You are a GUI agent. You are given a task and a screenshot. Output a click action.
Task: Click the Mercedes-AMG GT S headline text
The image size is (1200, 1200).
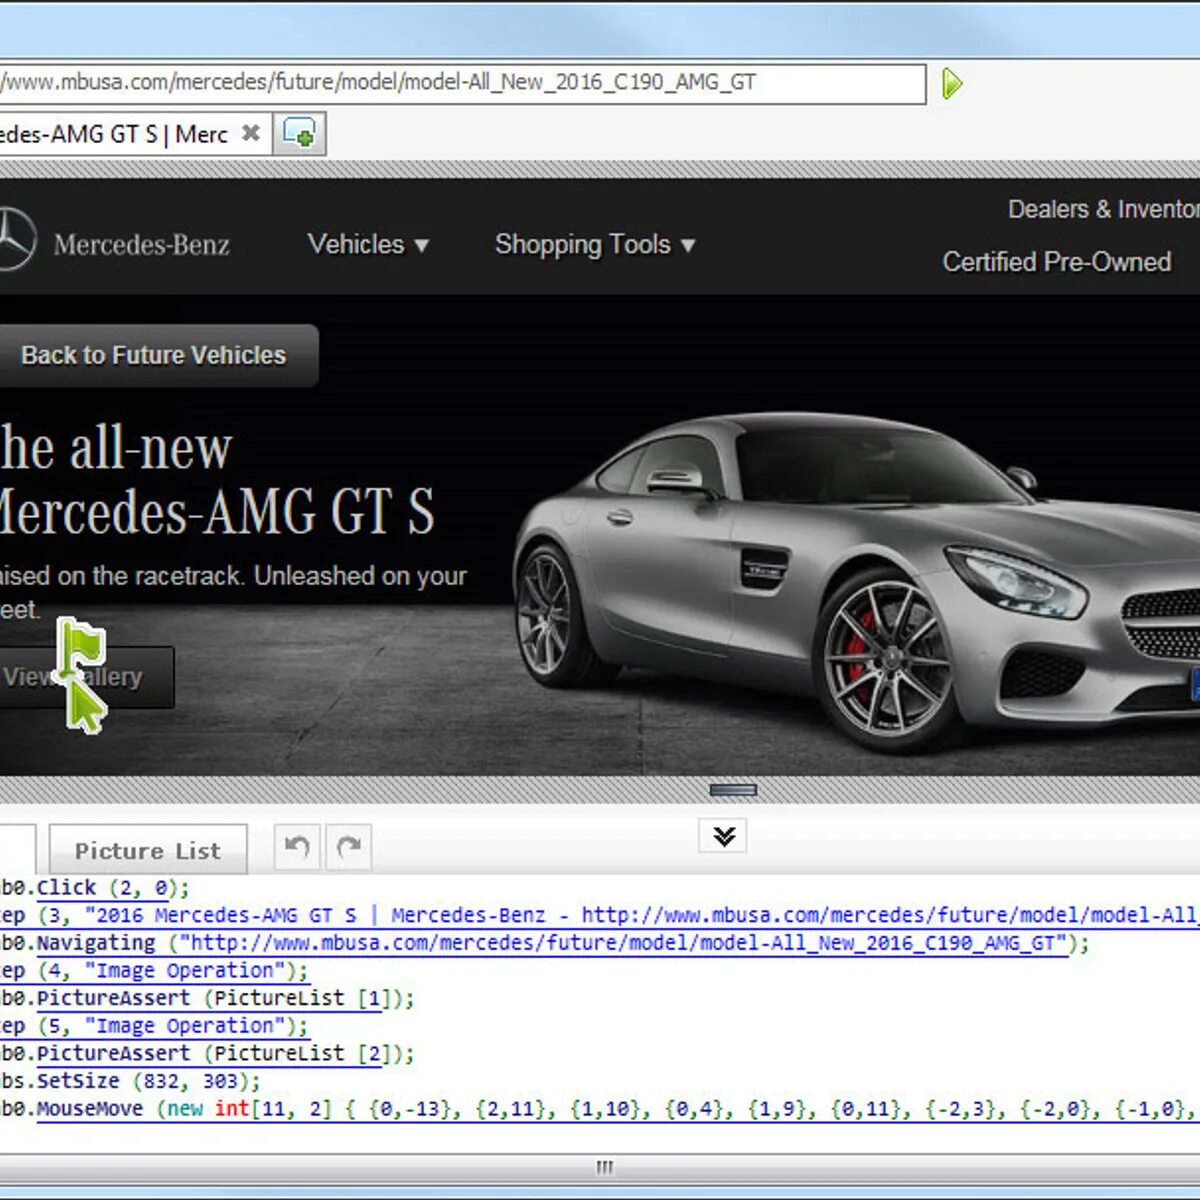tap(216, 512)
